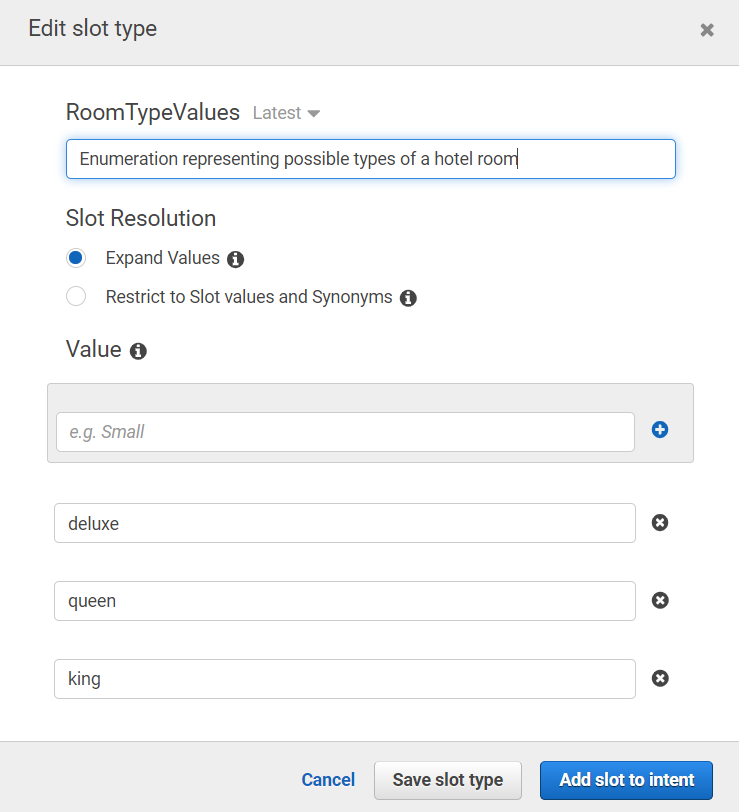The width and height of the screenshot is (739, 812).
Task: Remove the king slot value
Action: pos(660,678)
